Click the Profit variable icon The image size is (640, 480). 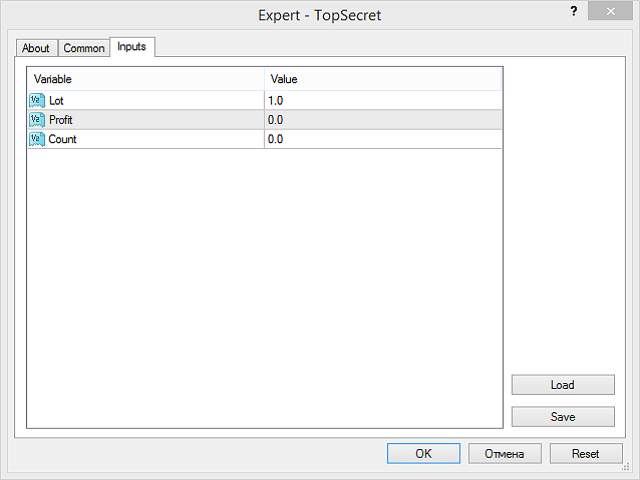(37, 120)
